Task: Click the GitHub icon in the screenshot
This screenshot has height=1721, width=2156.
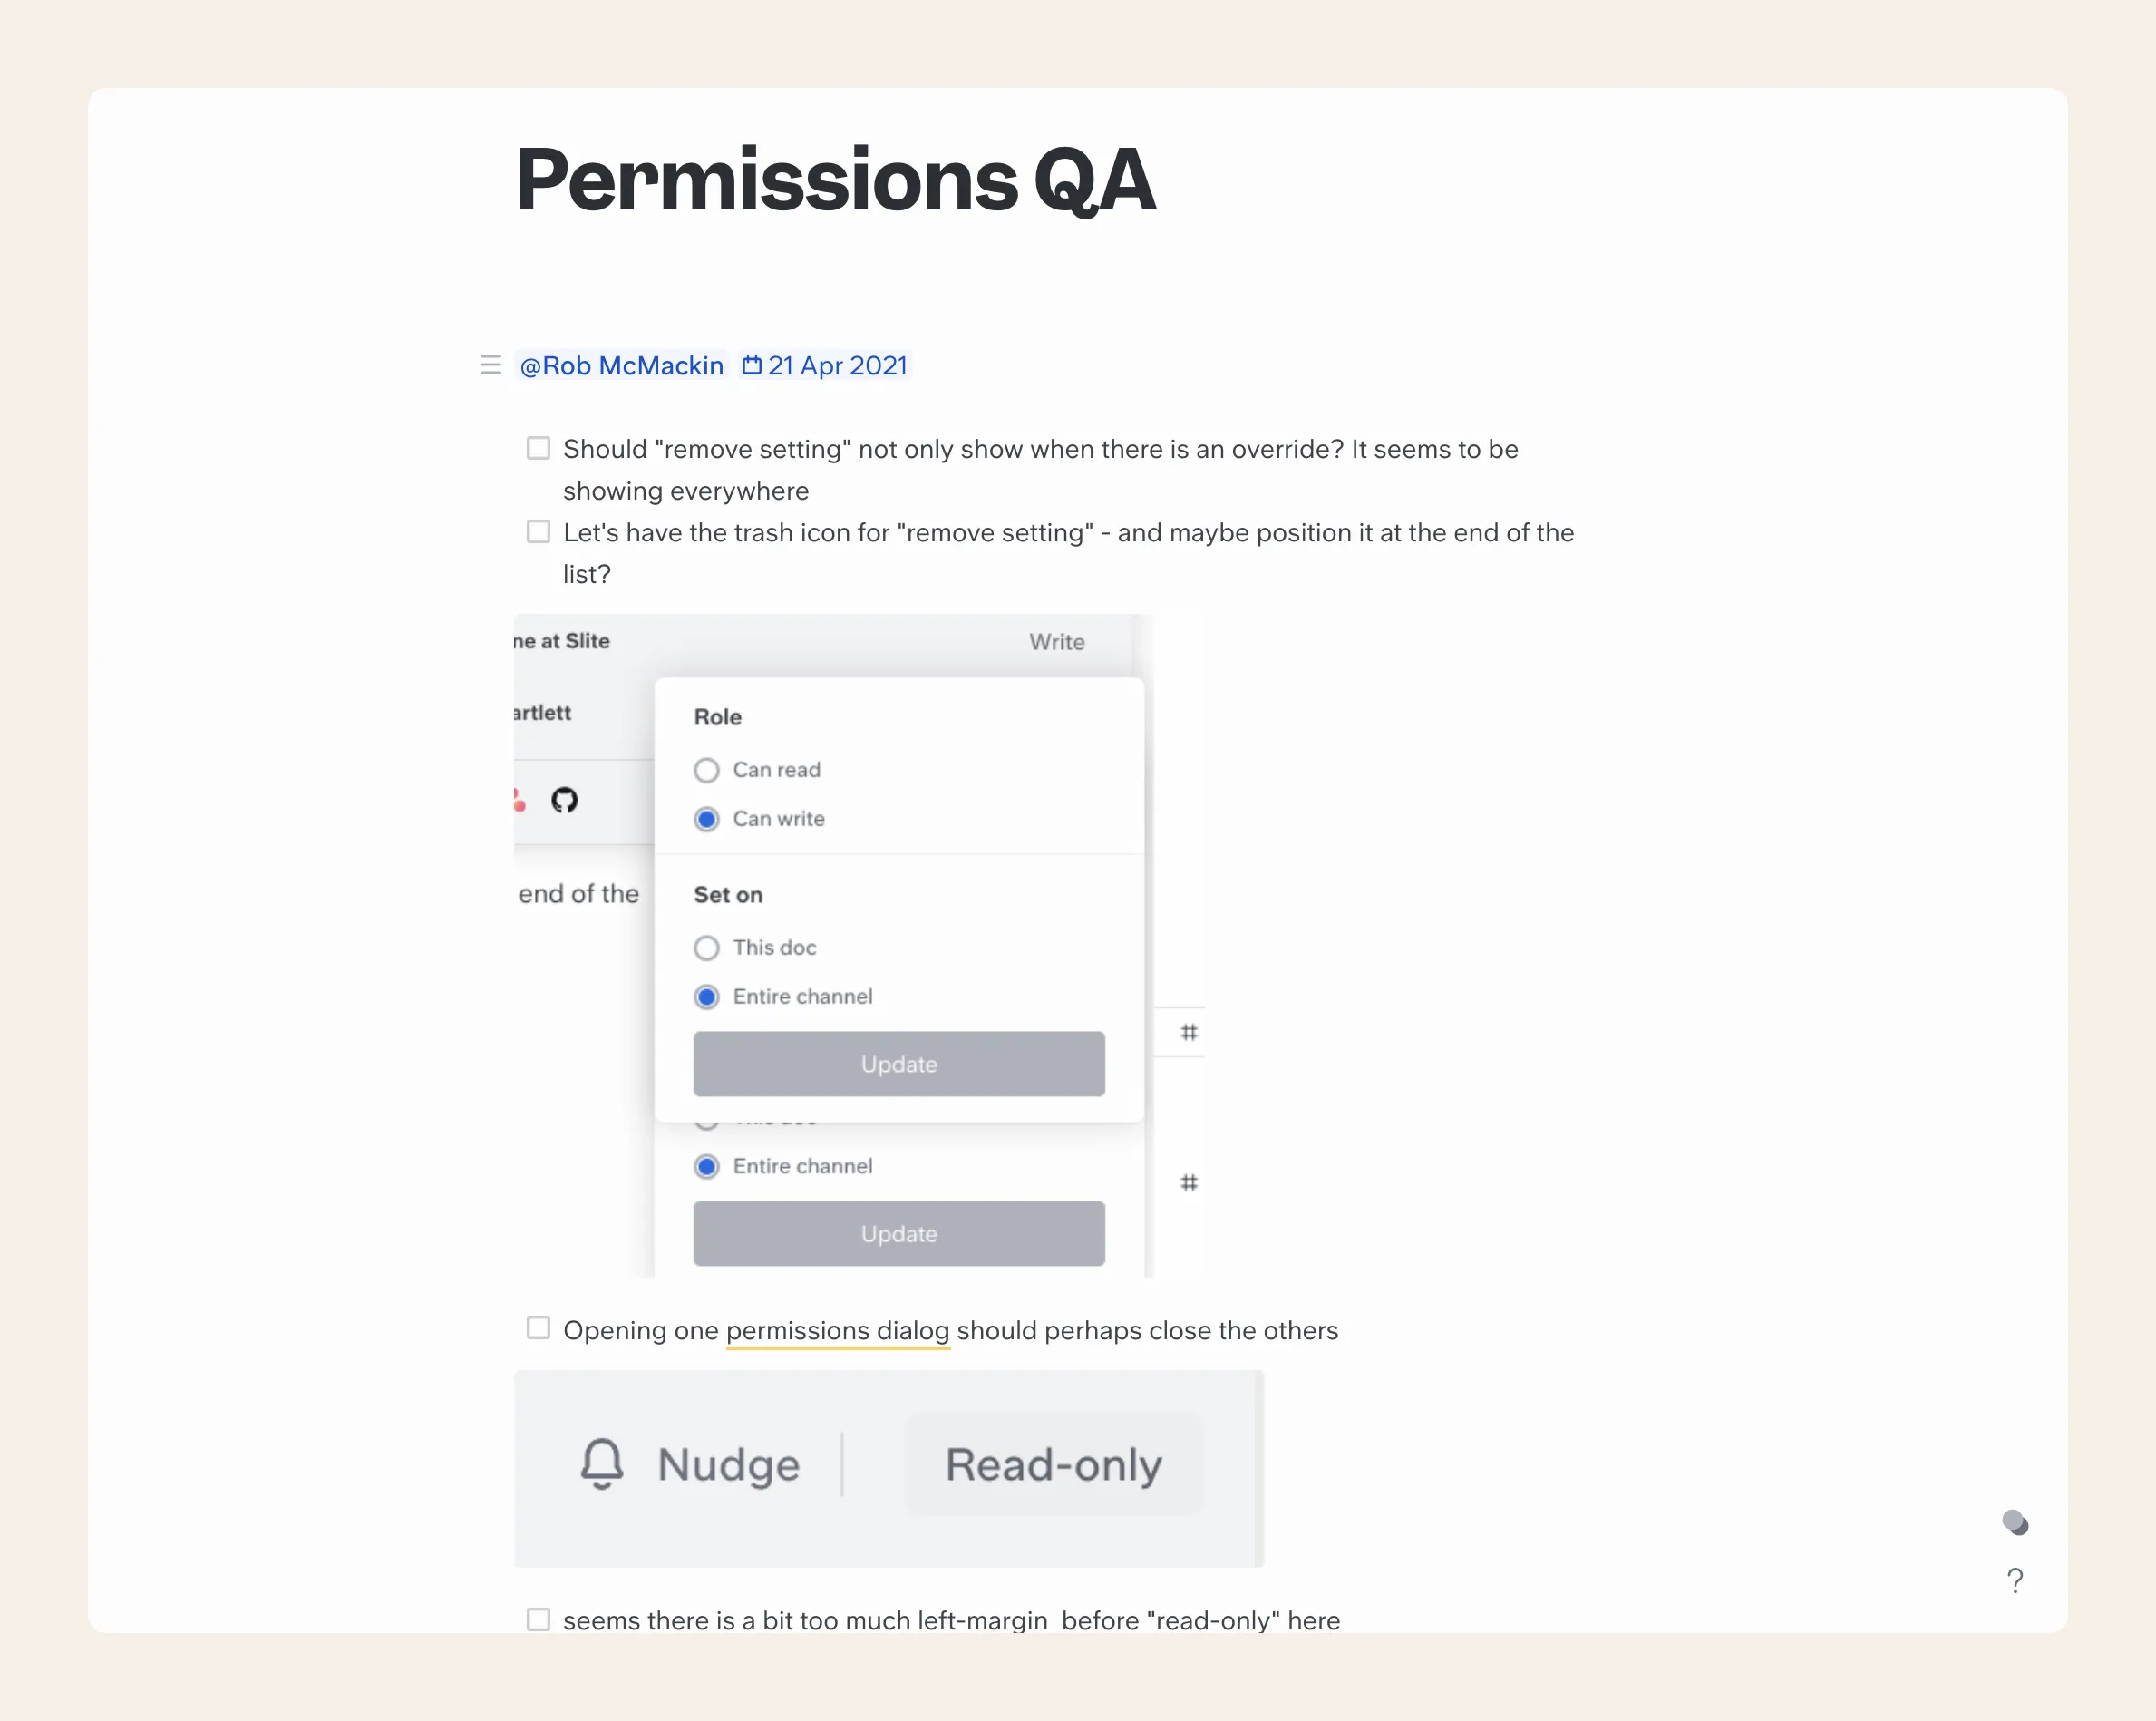Action: pyautogui.click(x=564, y=800)
